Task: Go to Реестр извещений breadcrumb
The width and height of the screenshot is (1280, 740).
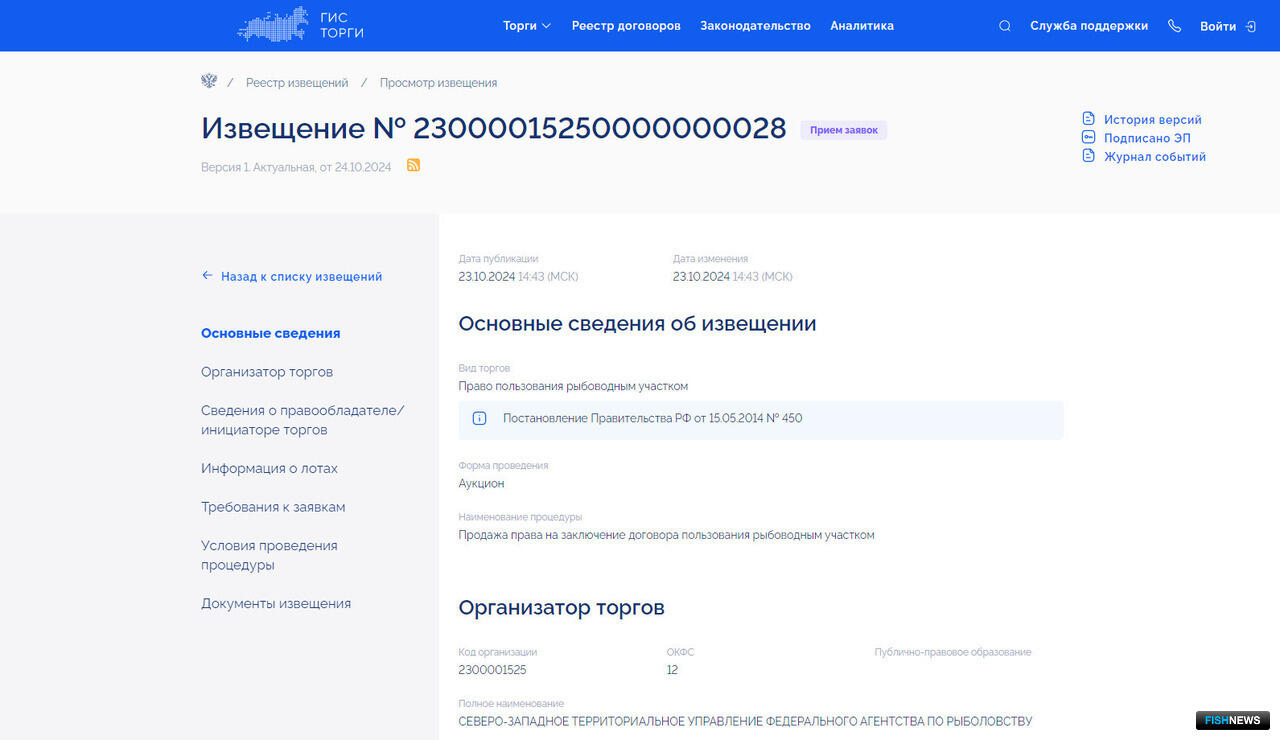Action: coord(297,83)
